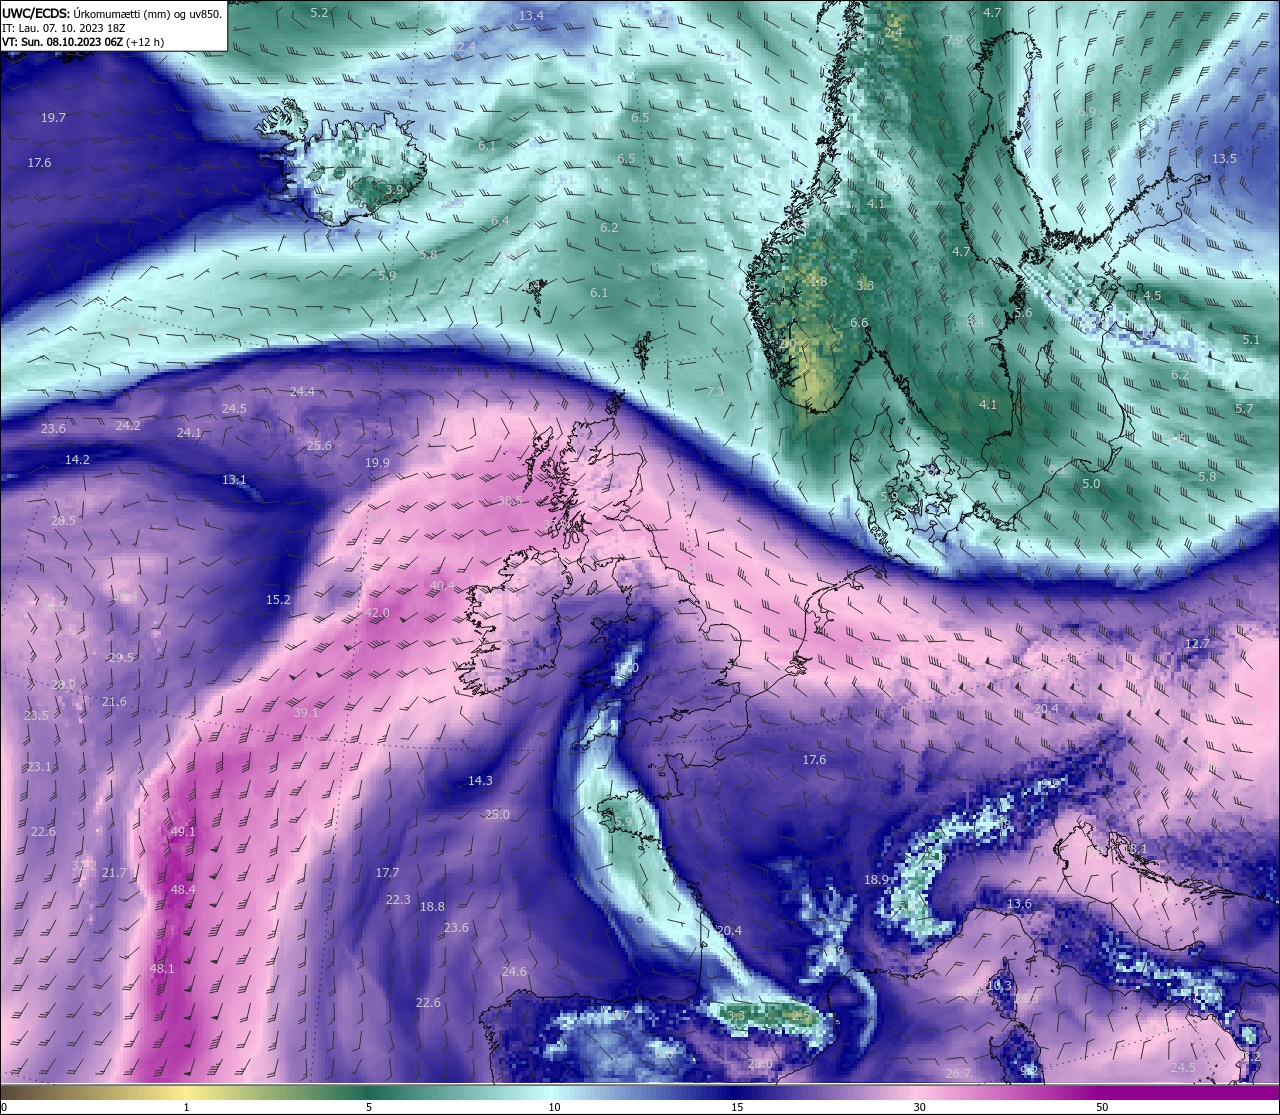This screenshot has width=1280, height=1115.
Task: Click the 13.1 value over the Atlantic
Action: point(234,480)
